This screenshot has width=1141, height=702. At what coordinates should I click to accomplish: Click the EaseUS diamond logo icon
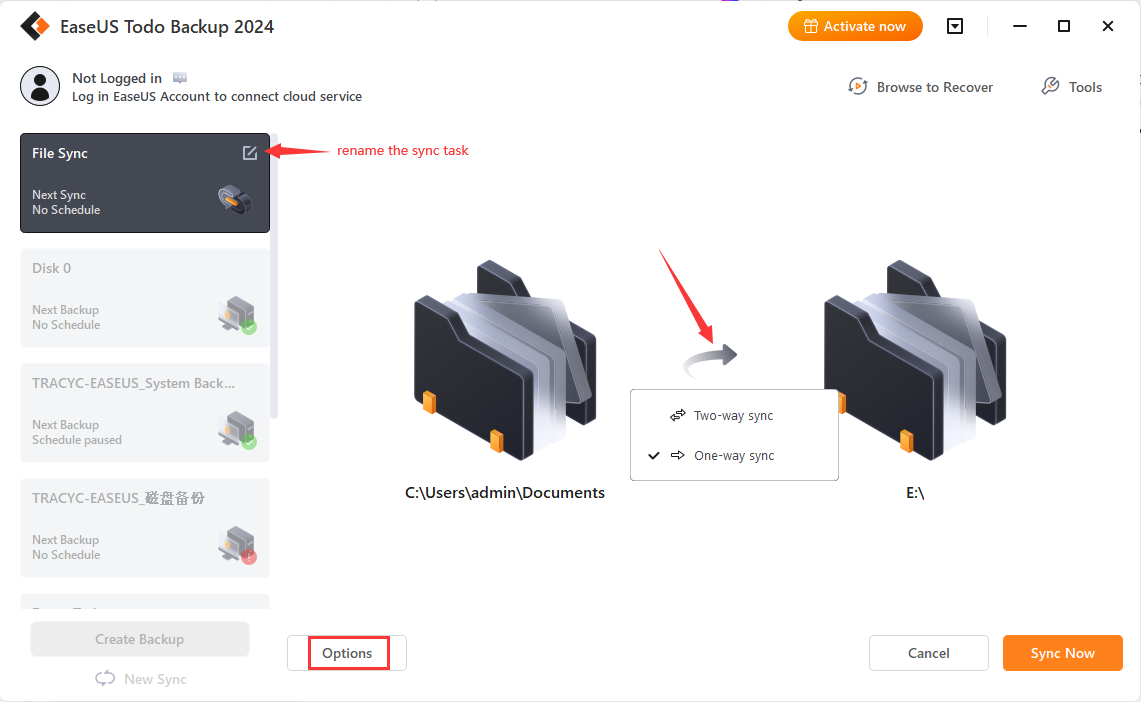(35, 26)
